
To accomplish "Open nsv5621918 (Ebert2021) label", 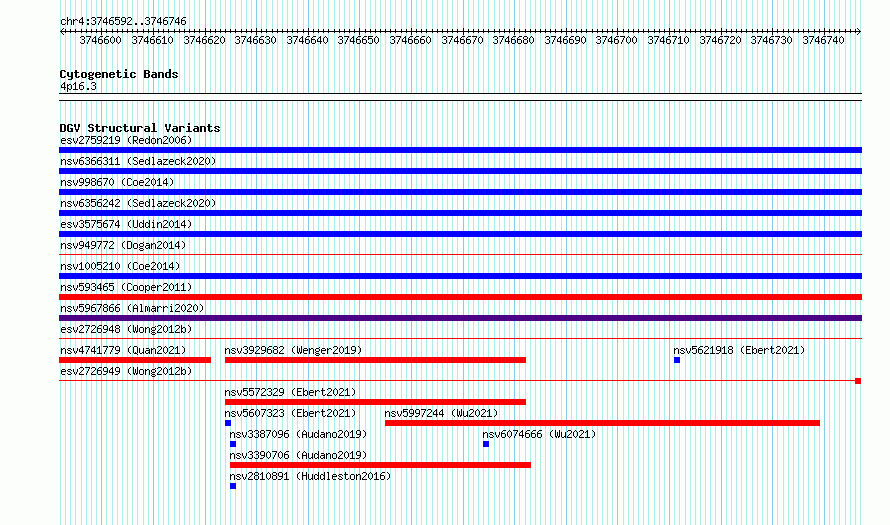I will coord(739,350).
